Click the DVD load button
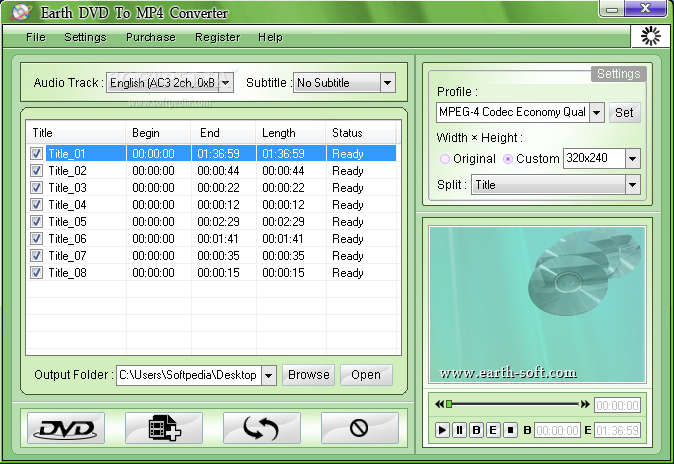 (x=66, y=428)
